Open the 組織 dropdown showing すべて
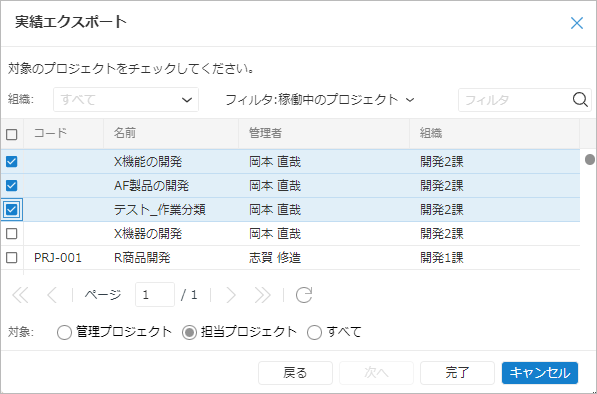The height and width of the screenshot is (394, 597). pyautogui.click(x=126, y=100)
